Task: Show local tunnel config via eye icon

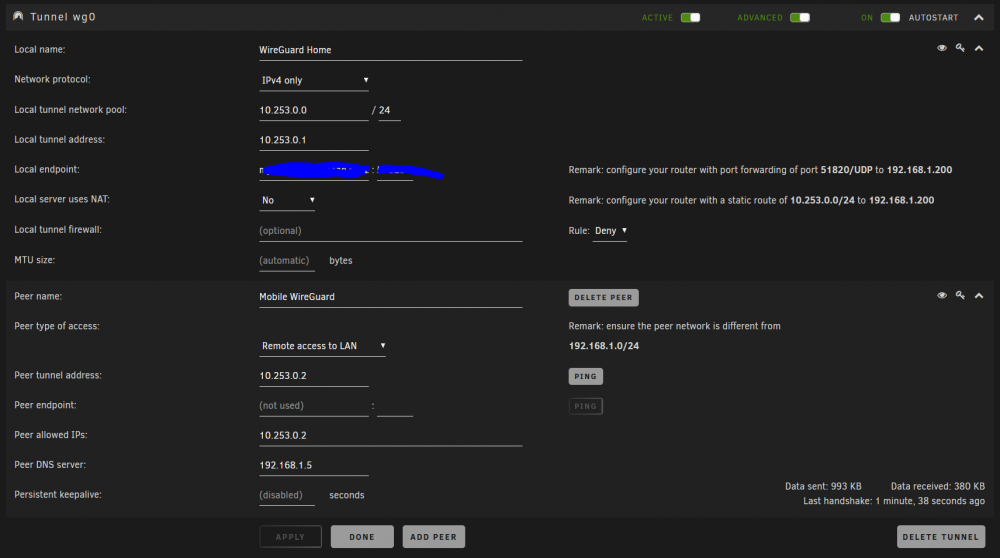Action: [941, 48]
